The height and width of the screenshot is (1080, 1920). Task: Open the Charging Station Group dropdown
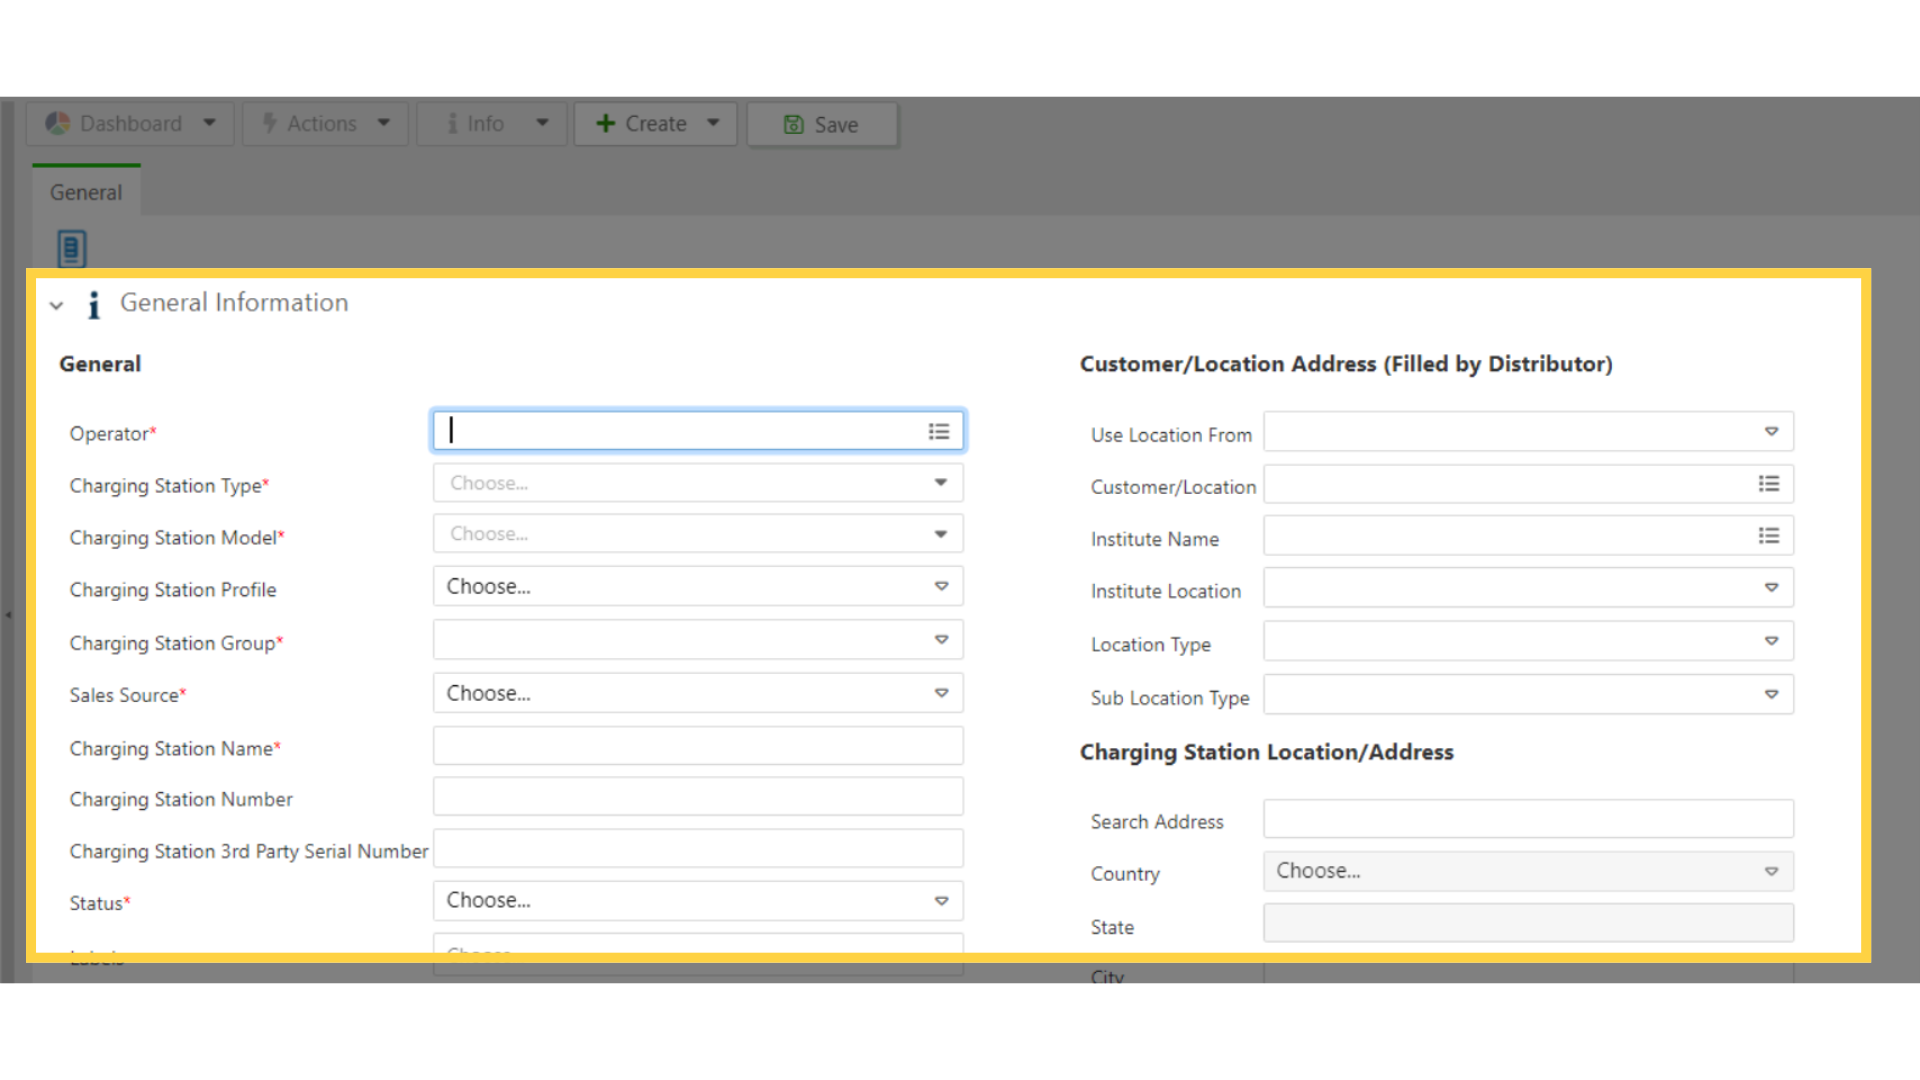pyautogui.click(x=698, y=640)
